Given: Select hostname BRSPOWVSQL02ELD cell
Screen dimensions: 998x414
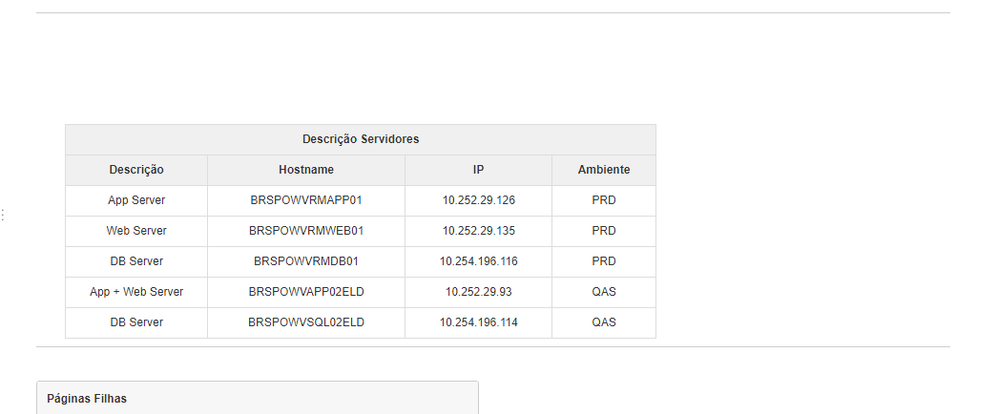Looking at the screenshot, I should [x=306, y=323].
